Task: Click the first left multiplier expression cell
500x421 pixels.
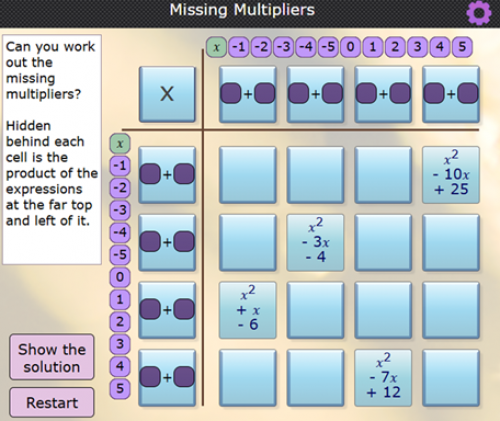Action: point(167,175)
